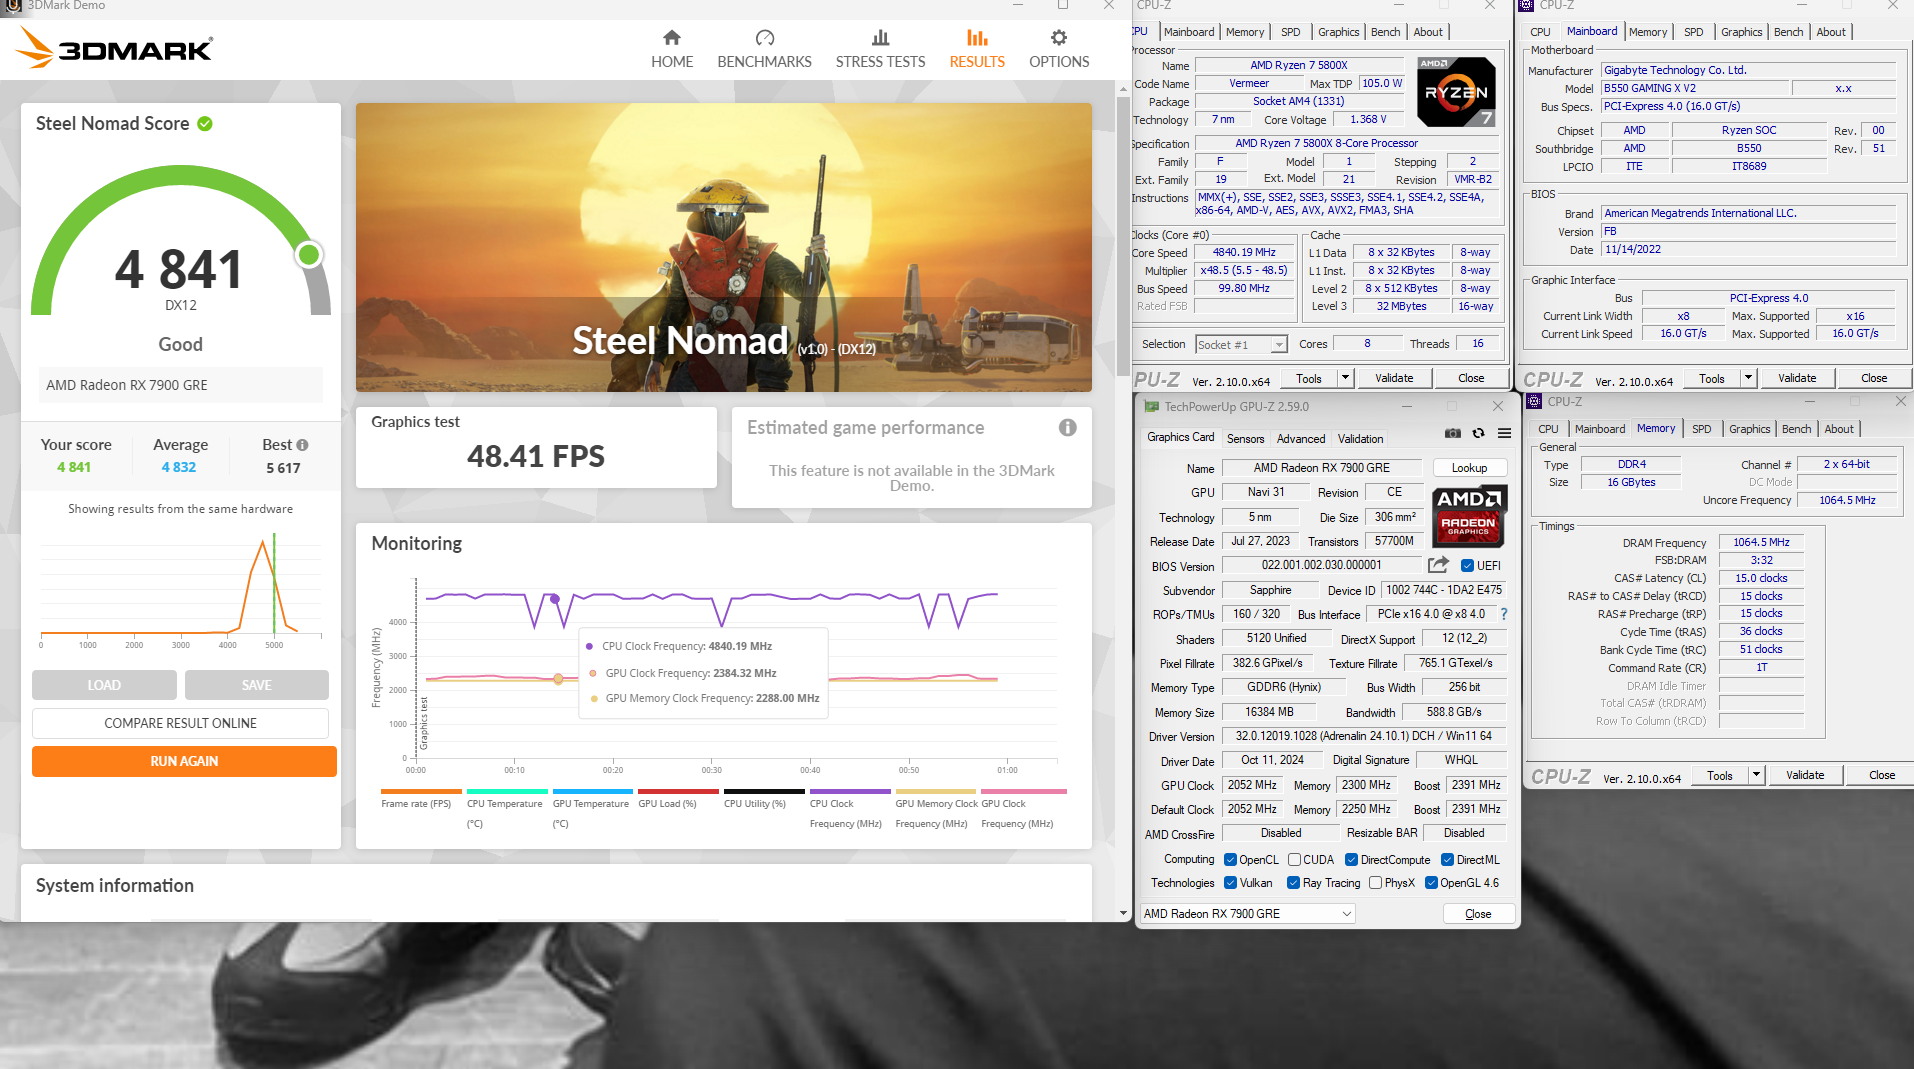Open the GPU selector dropdown in GPU-Z
Screen dimensions: 1914x1069
[1248, 914]
